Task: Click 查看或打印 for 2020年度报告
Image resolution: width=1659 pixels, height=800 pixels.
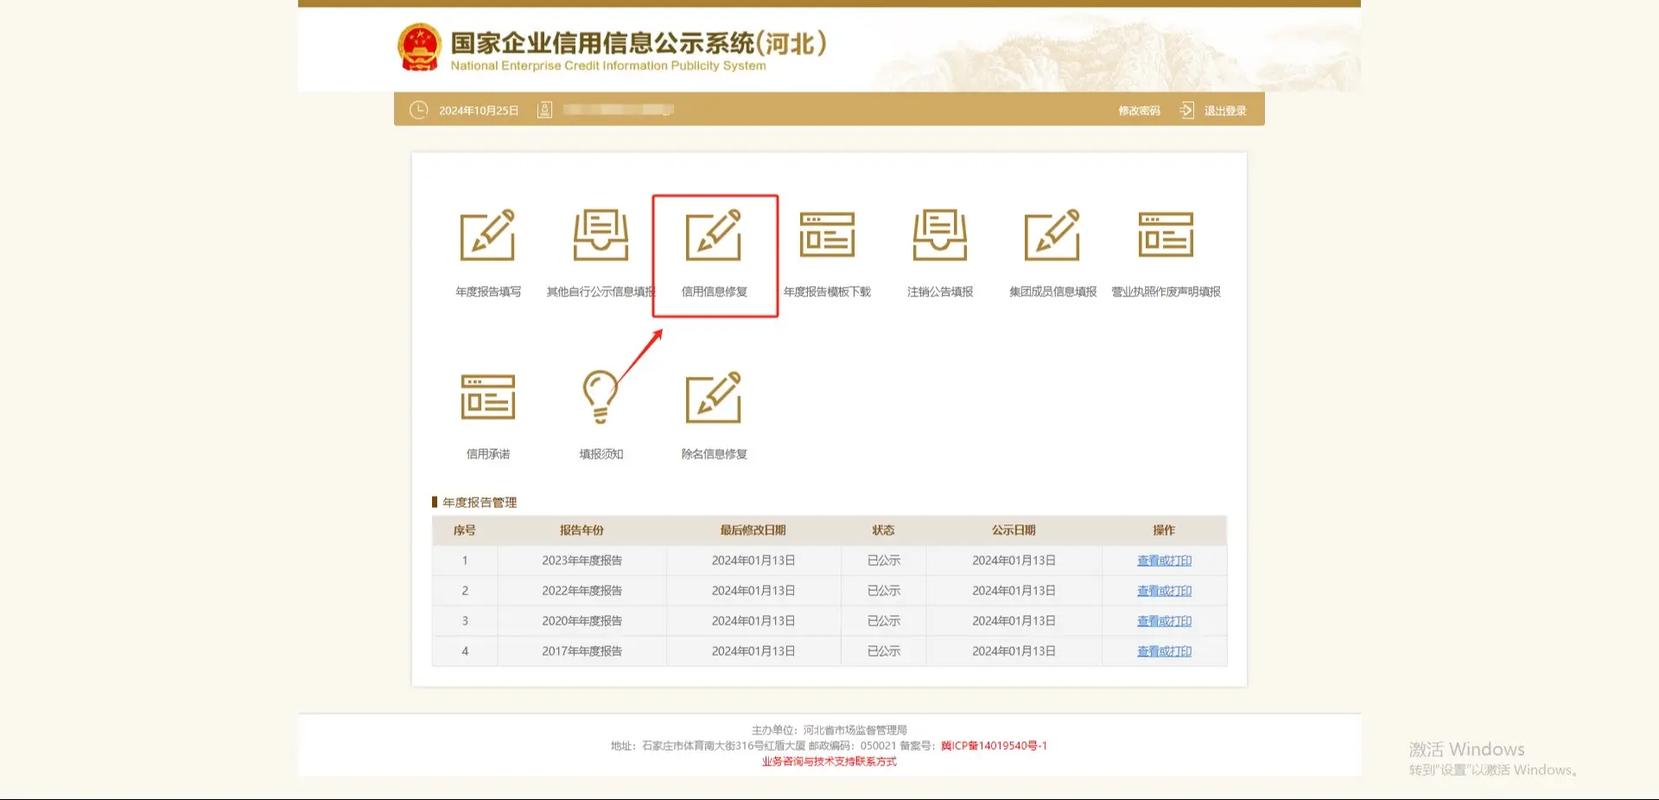Action: coord(1164,621)
